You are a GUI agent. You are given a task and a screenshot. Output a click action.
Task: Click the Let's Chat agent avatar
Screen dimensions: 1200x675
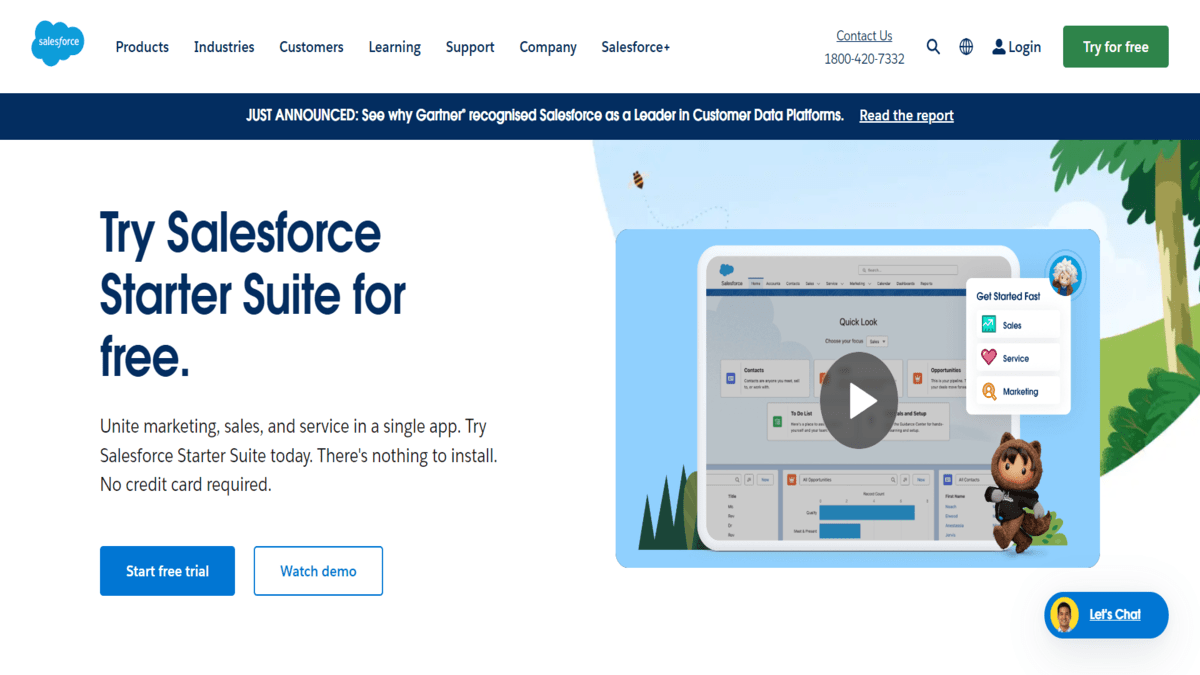1066,614
